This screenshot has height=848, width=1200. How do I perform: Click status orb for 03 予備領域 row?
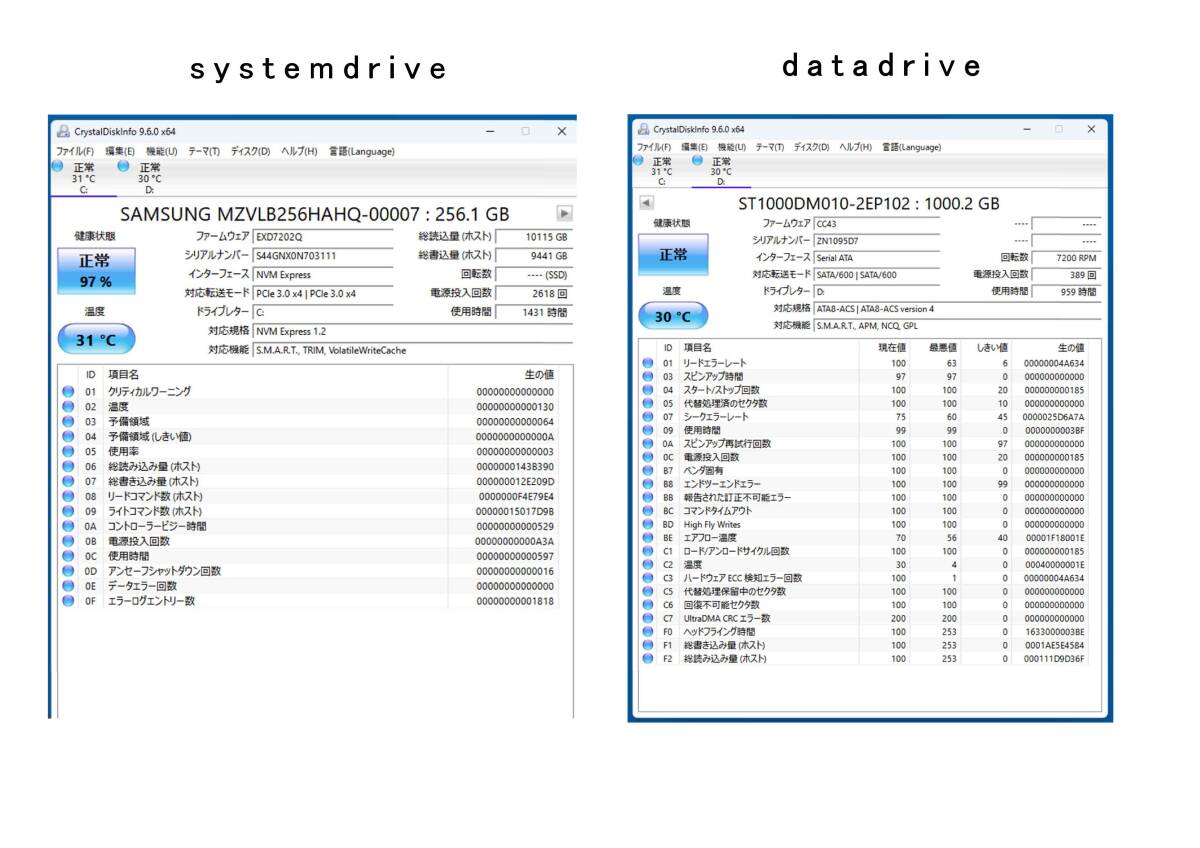tap(68, 422)
